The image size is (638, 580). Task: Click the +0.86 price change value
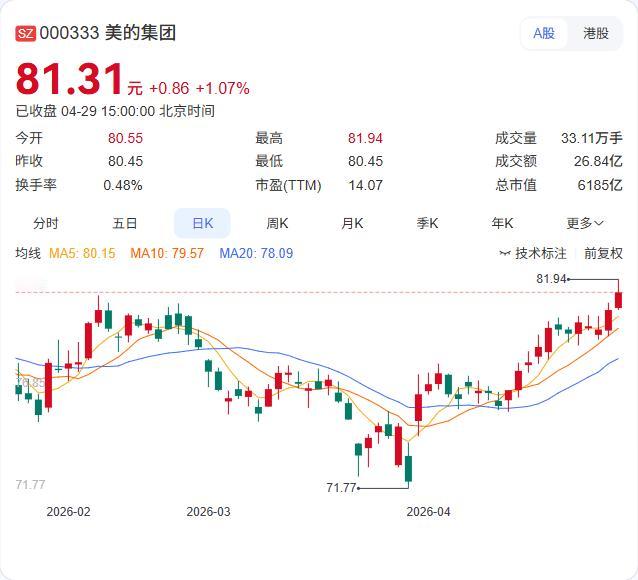pyautogui.click(x=169, y=88)
